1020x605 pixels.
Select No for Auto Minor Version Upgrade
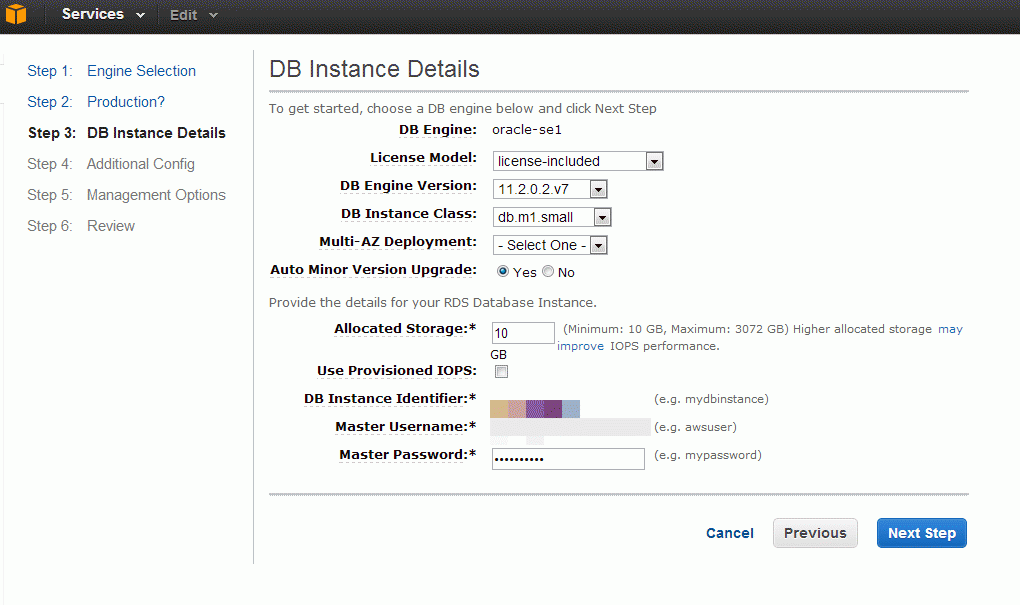click(548, 271)
